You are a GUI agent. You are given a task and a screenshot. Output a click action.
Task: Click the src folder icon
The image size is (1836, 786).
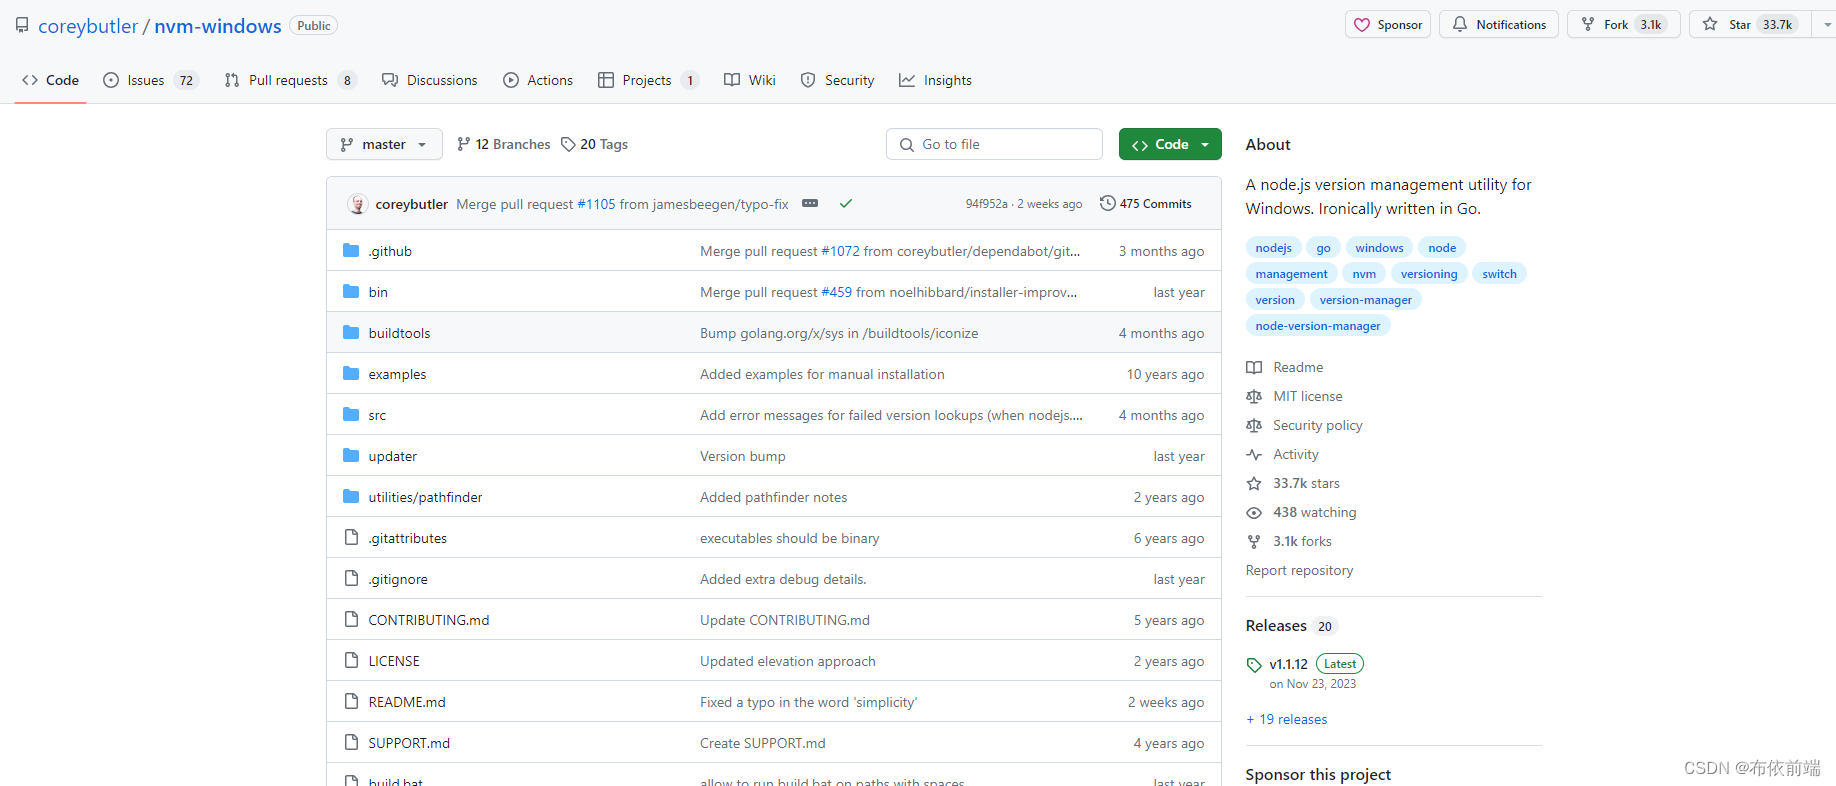(351, 415)
